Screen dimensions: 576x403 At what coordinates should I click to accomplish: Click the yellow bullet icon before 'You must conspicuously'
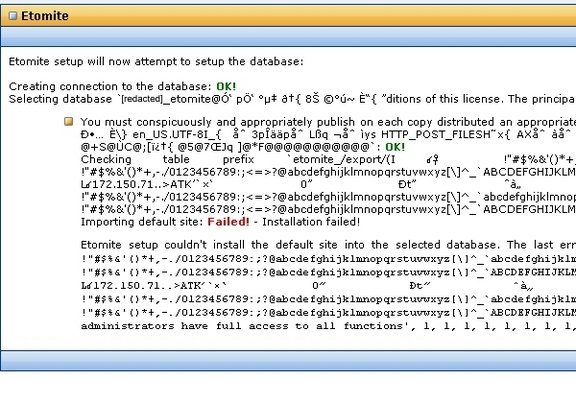pos(68,122)
